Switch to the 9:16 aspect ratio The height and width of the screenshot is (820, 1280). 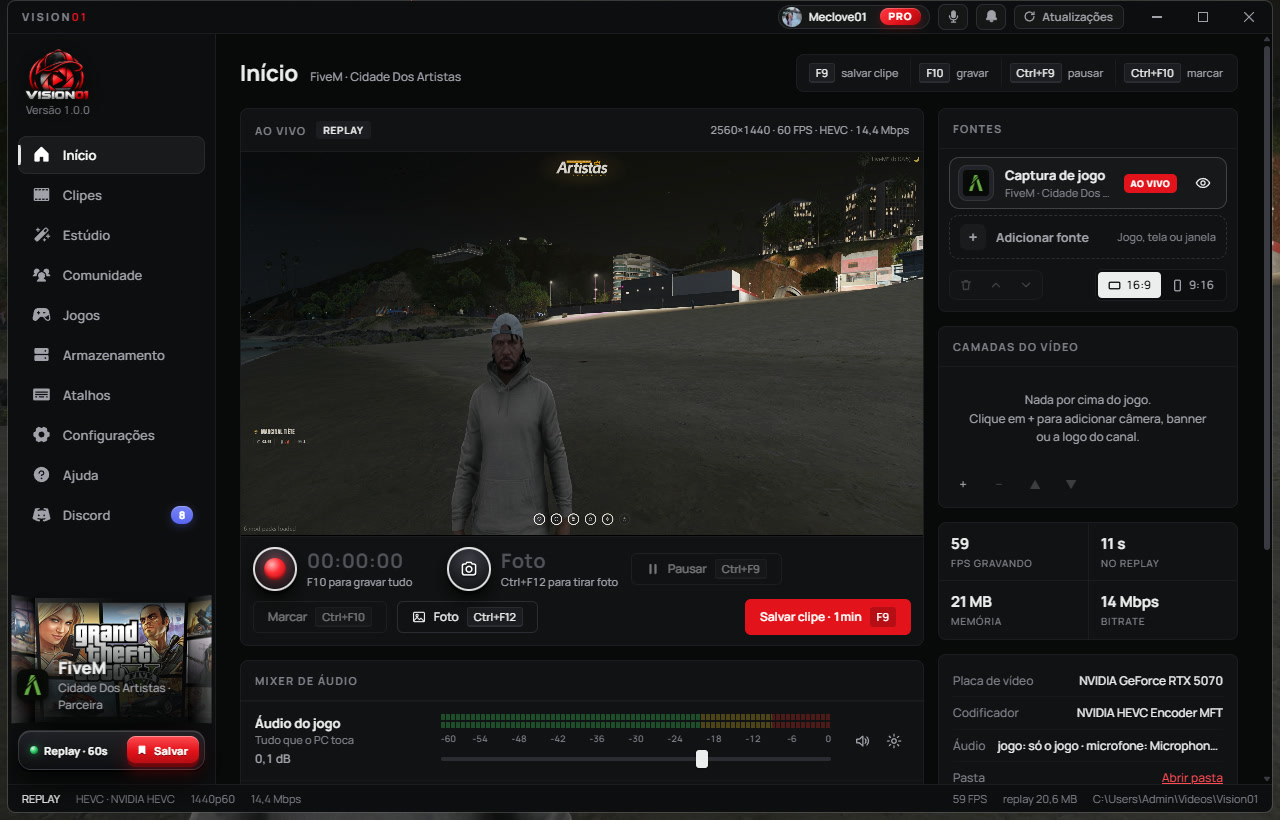tap(1193, 285)
